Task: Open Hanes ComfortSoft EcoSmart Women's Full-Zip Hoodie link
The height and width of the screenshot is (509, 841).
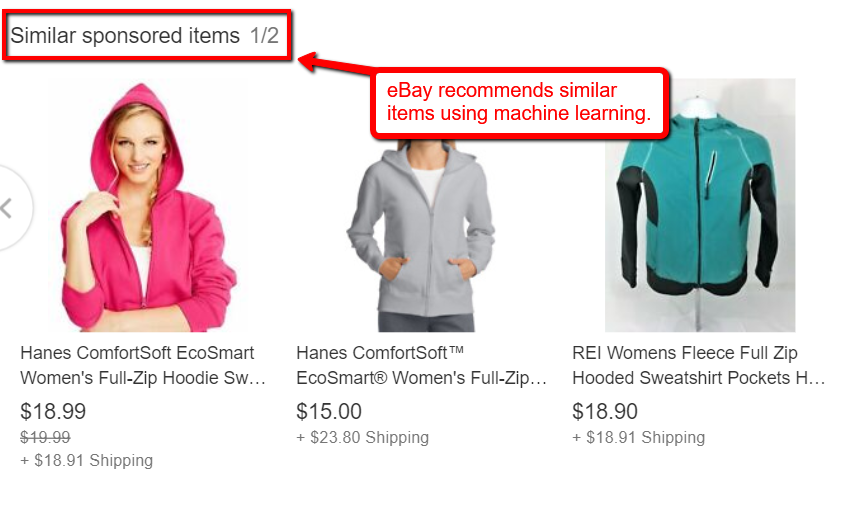Action: (143, 365)
